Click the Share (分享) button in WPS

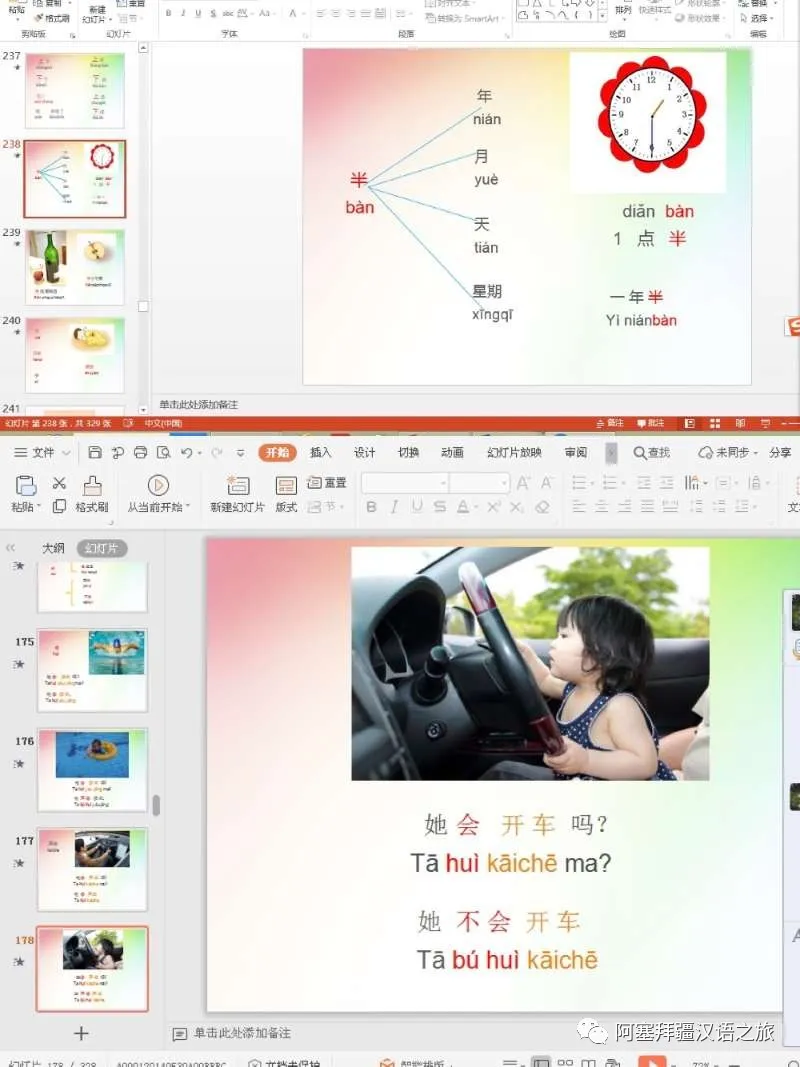(780, 453)
